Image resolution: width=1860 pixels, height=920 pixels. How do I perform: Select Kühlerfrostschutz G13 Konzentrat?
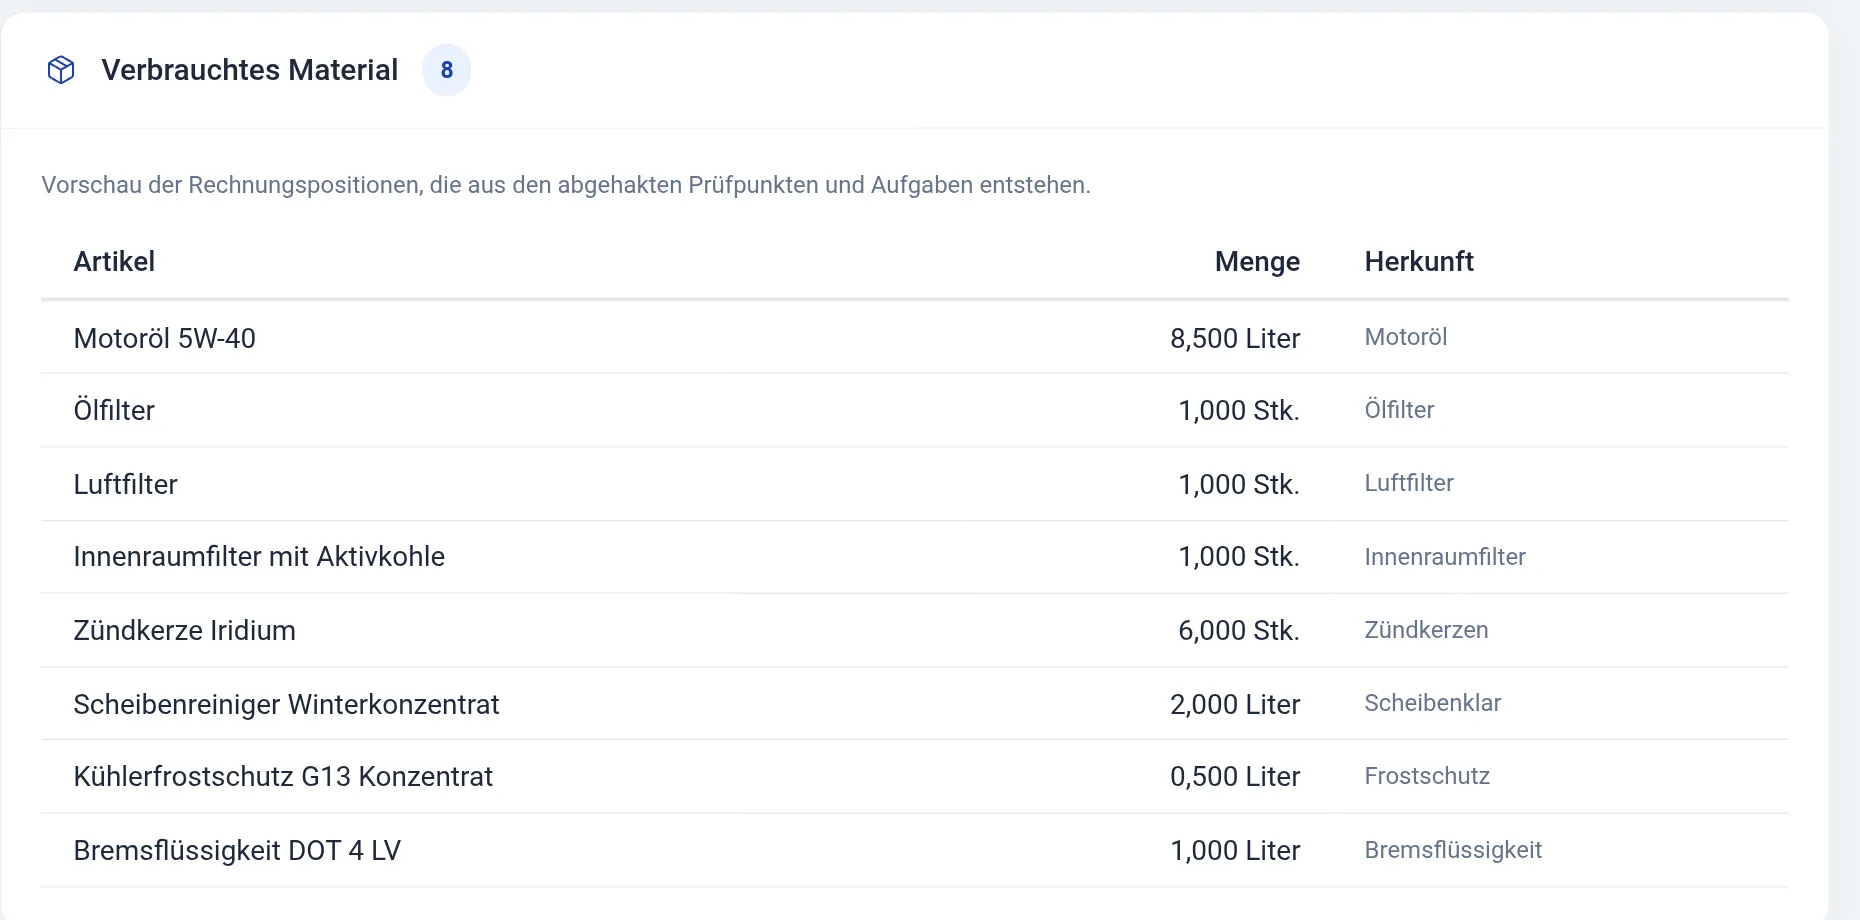283,776
